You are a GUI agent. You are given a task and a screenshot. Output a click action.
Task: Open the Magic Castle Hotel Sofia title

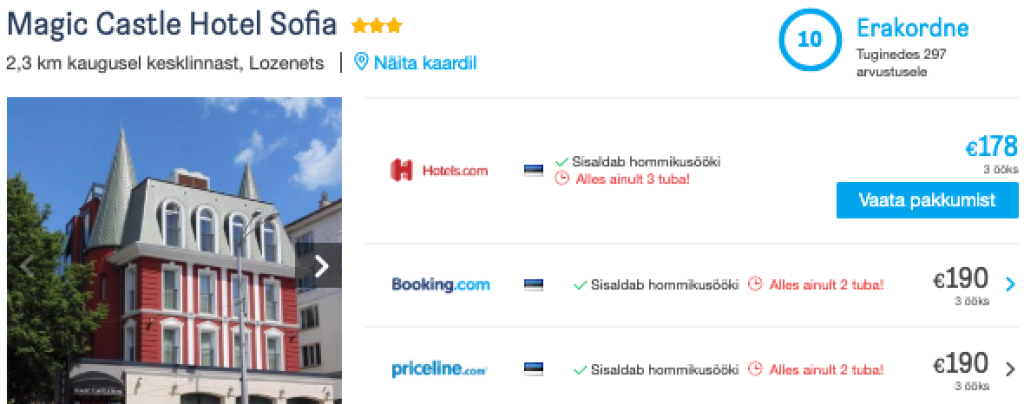coord(172,24)
